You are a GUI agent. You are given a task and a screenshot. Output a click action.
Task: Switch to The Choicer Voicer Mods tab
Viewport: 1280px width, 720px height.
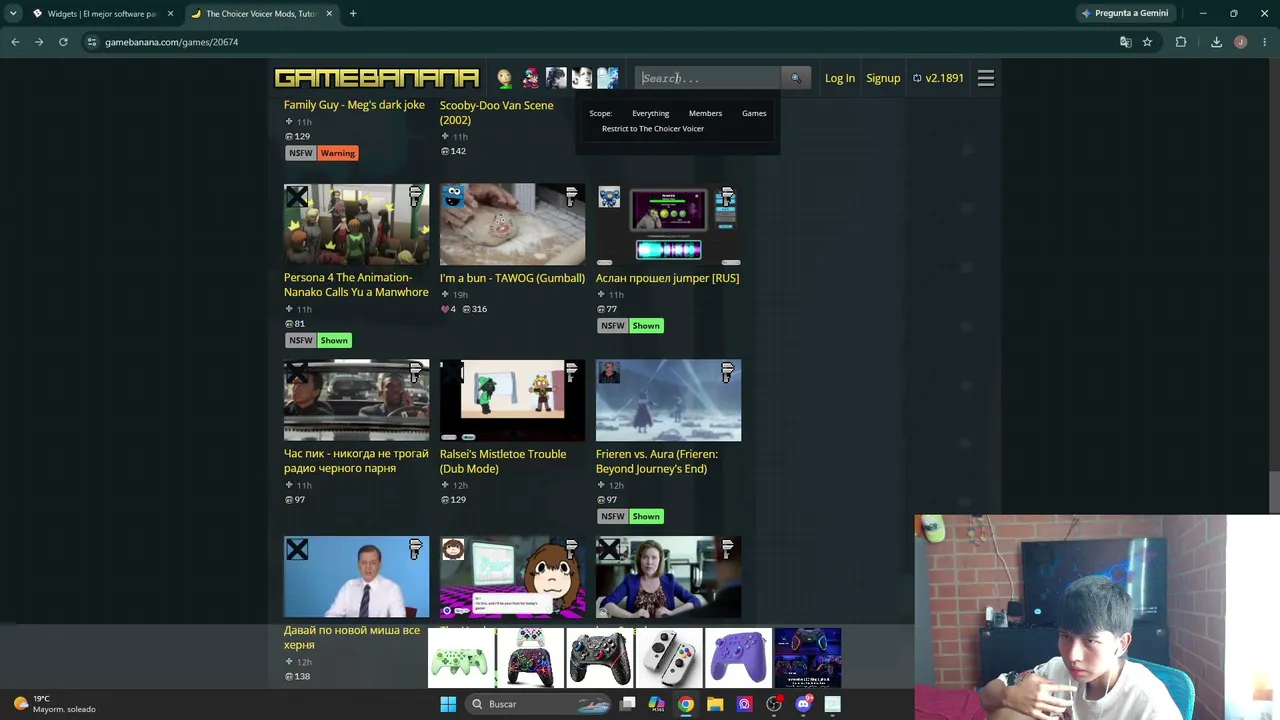pyautogui.click(x=260, y=14)
